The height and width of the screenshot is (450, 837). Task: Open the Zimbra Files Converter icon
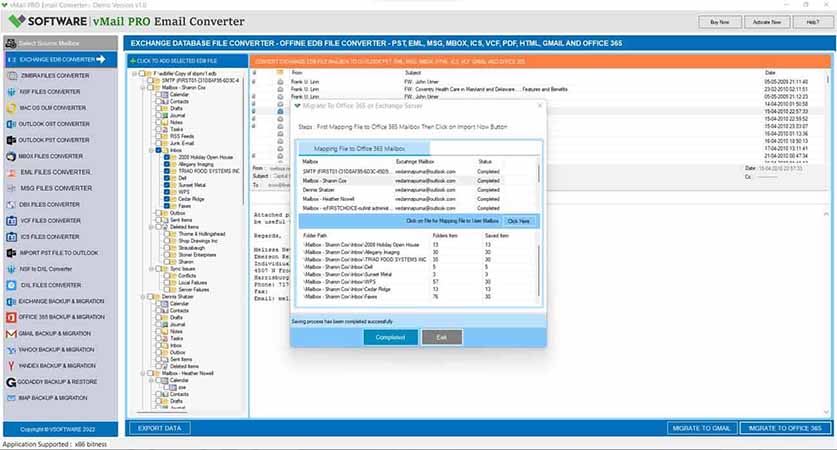[11, 76]
